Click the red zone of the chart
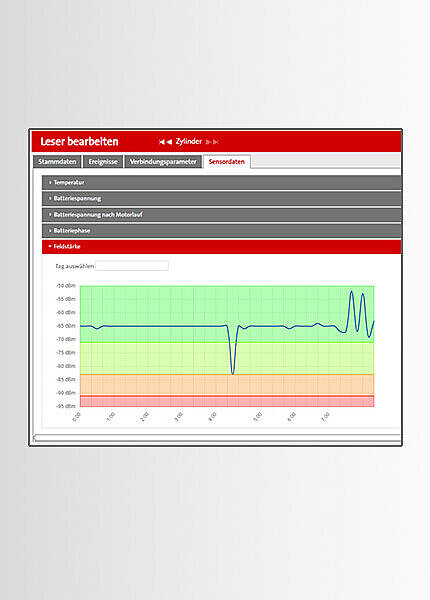Viewport: 430px width, 600px height. pyautogui.click(x=227, y=401)
